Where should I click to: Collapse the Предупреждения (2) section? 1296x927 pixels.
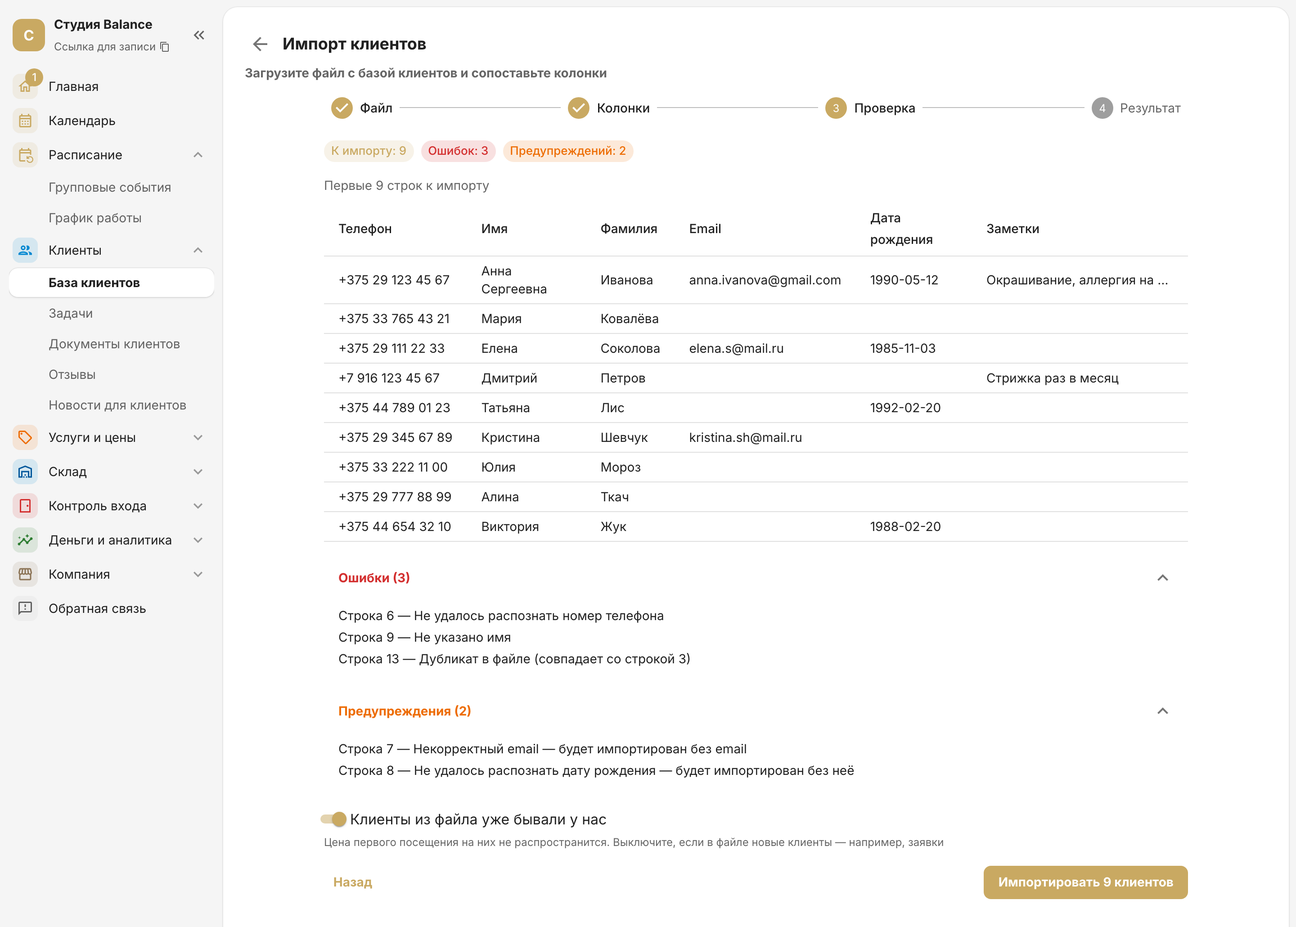(1162, 711)
